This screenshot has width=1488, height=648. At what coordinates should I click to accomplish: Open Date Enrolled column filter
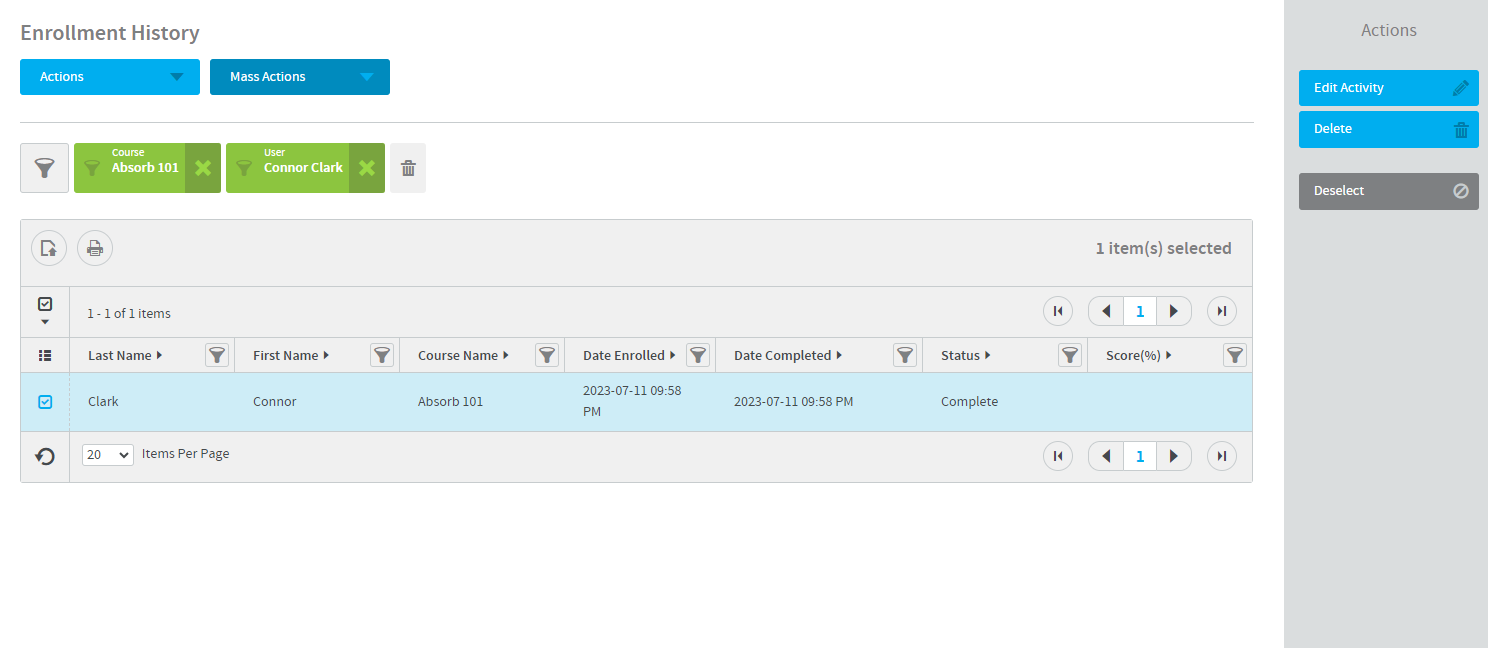(698, 355)
